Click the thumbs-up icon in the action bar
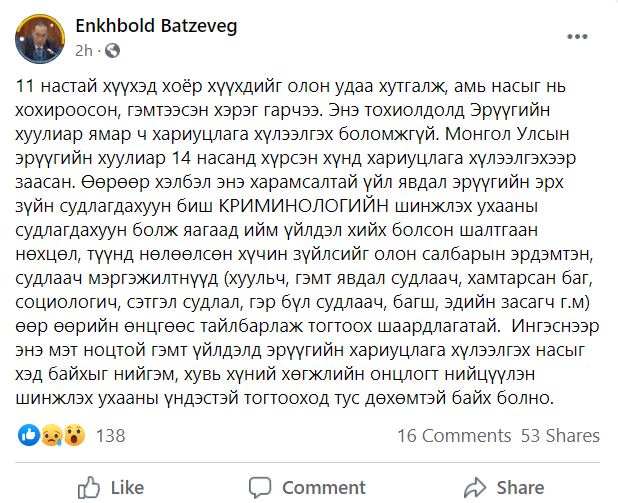Viewport: 618px width, 503px height. (89, 487)
